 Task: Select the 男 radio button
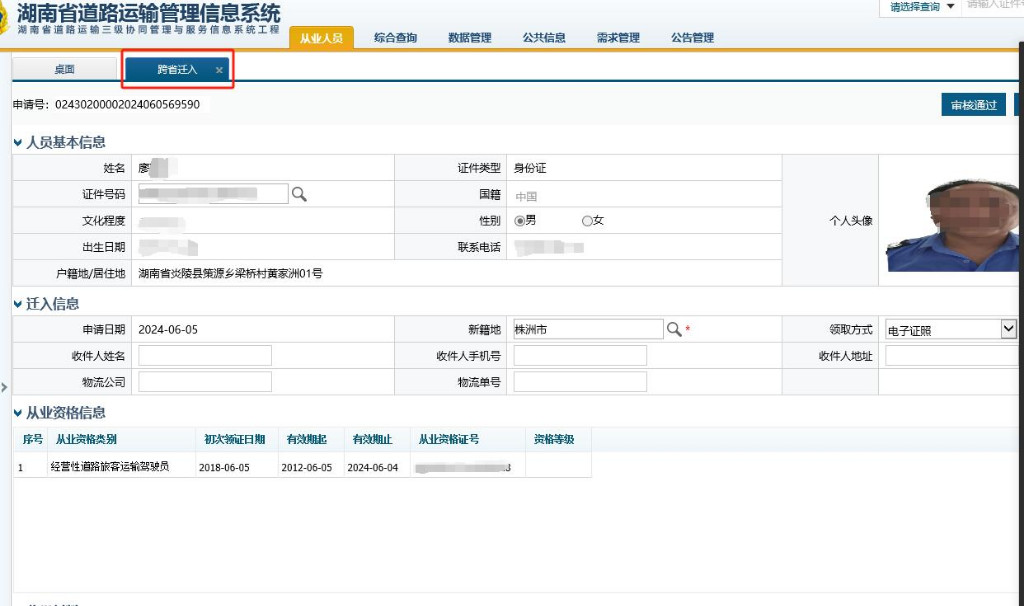tap(520, 220)
